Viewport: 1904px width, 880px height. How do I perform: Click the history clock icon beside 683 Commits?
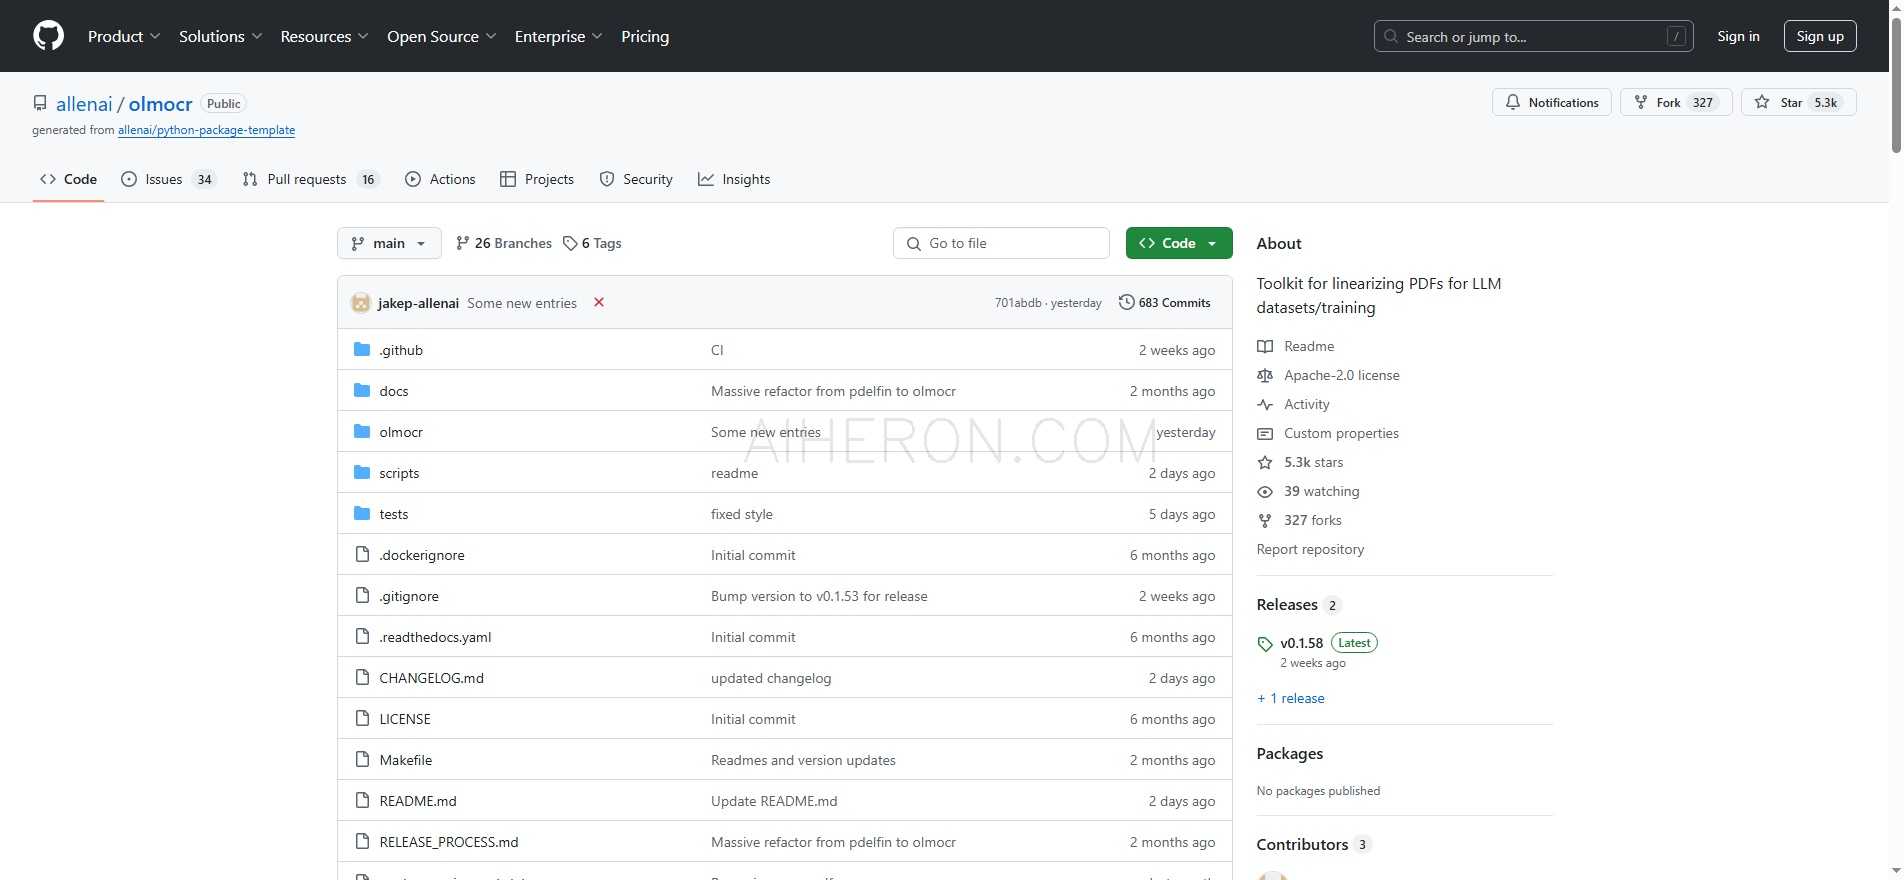(1126, 302)
